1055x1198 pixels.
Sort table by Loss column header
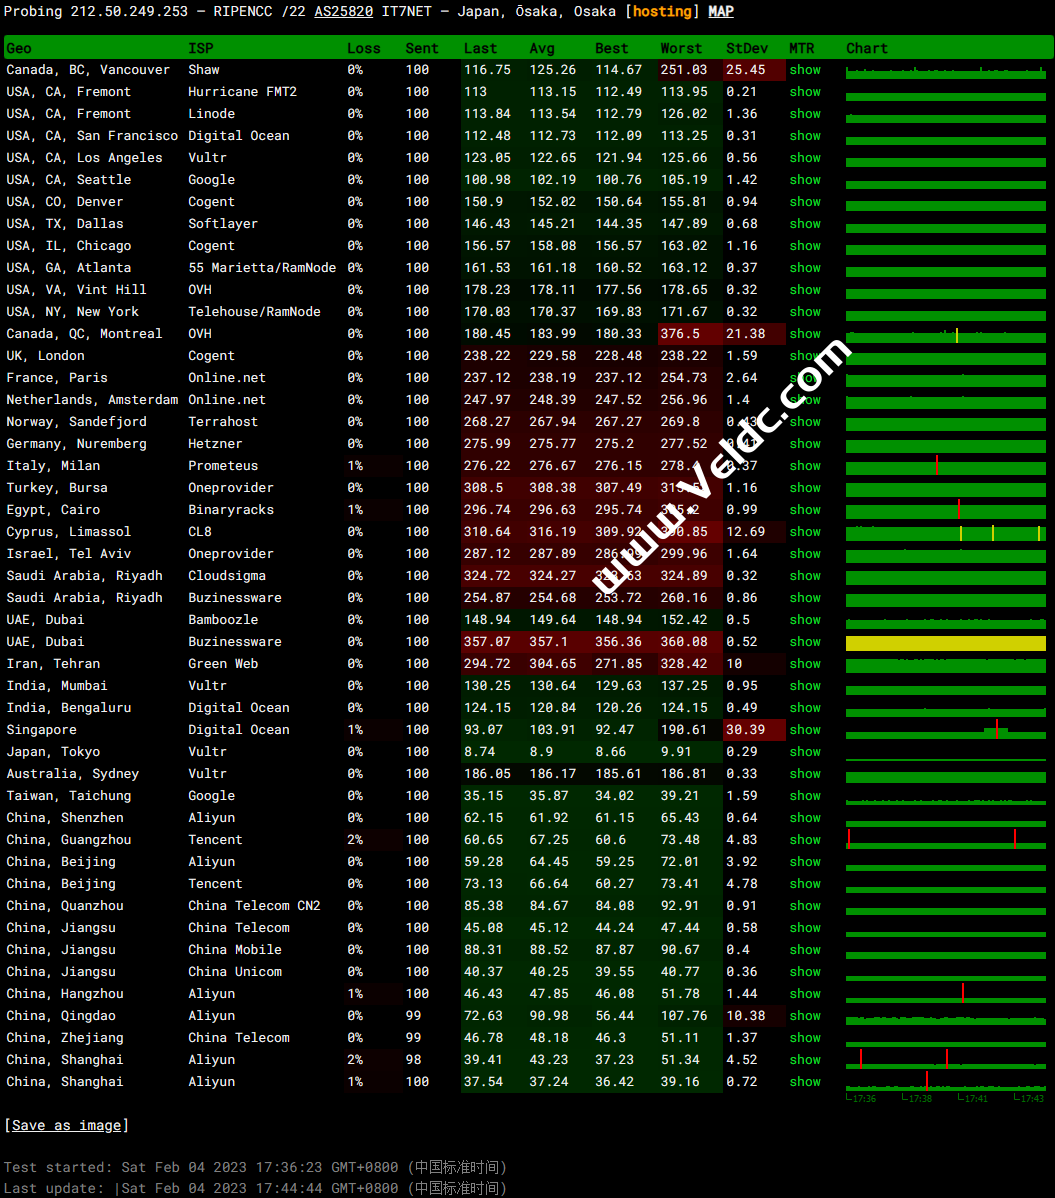click(x=364, y=48)
